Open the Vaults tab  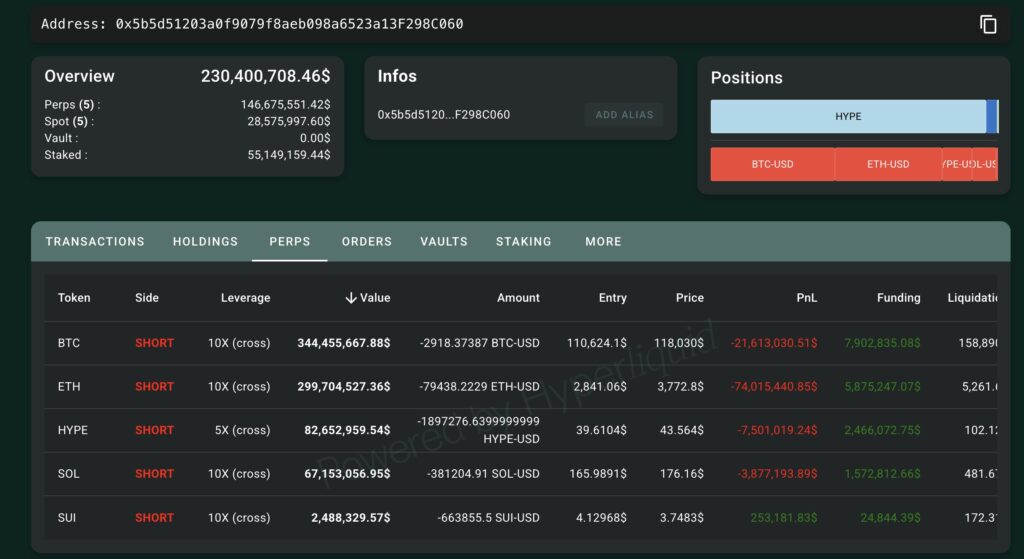[443, 242]
